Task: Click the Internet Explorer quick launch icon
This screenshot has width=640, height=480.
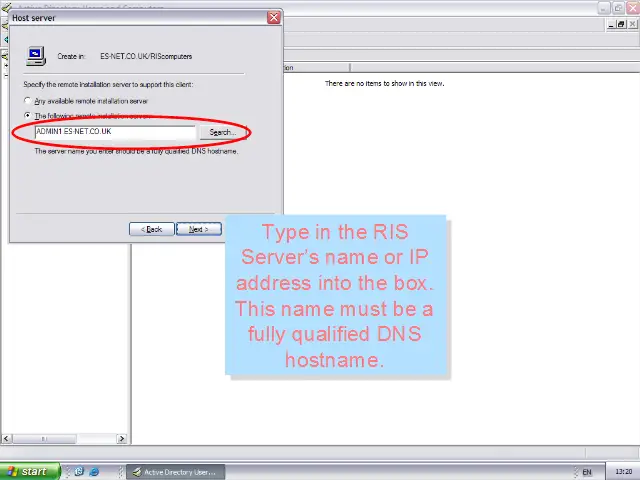Action: coord(95,471)
